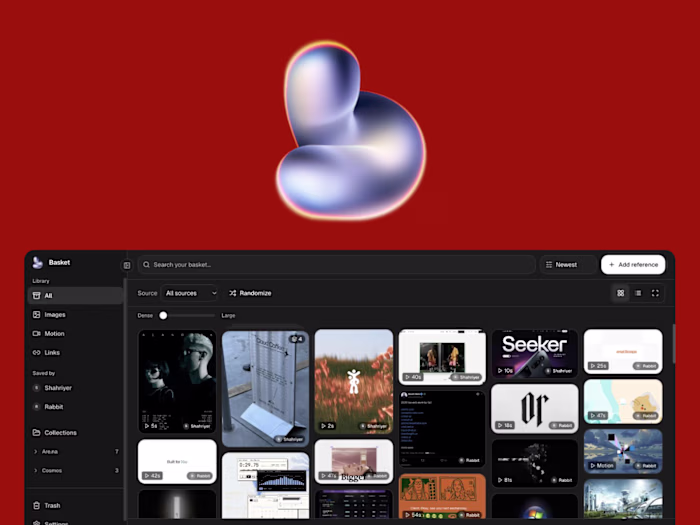Viewport: 700px width, 525px height.
Task: Click the slider track near Large
Action: (211, 316)
